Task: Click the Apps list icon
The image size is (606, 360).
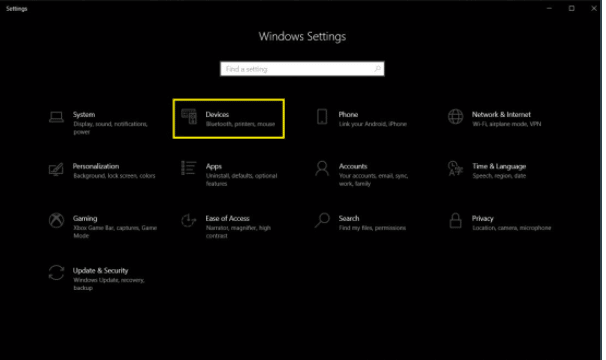Action: tap(189, 168)
